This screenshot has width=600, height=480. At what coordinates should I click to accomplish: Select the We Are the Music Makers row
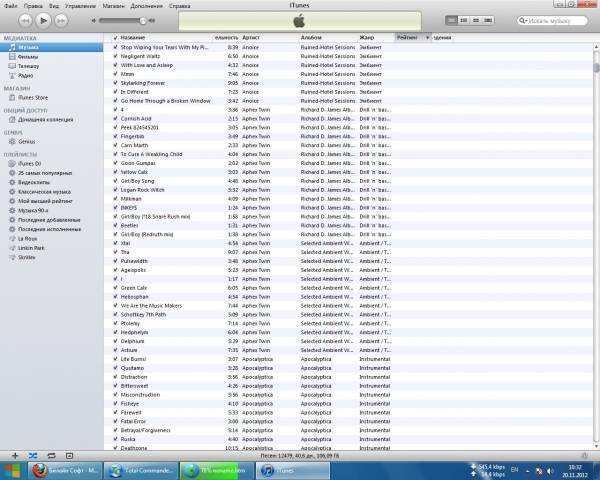[x=348, y=305]
